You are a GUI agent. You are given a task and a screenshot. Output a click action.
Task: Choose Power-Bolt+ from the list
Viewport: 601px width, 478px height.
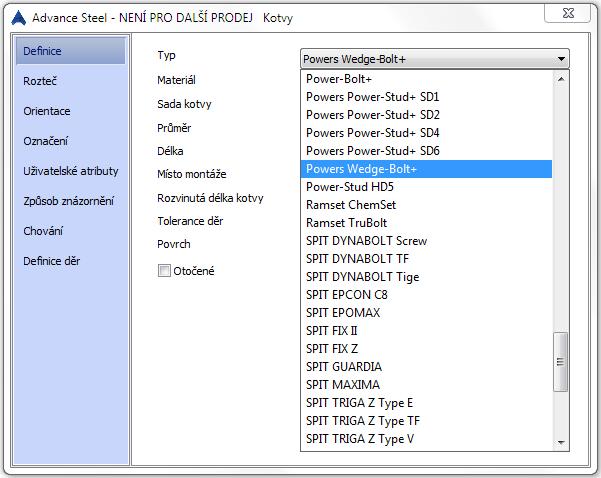[426, 79]
